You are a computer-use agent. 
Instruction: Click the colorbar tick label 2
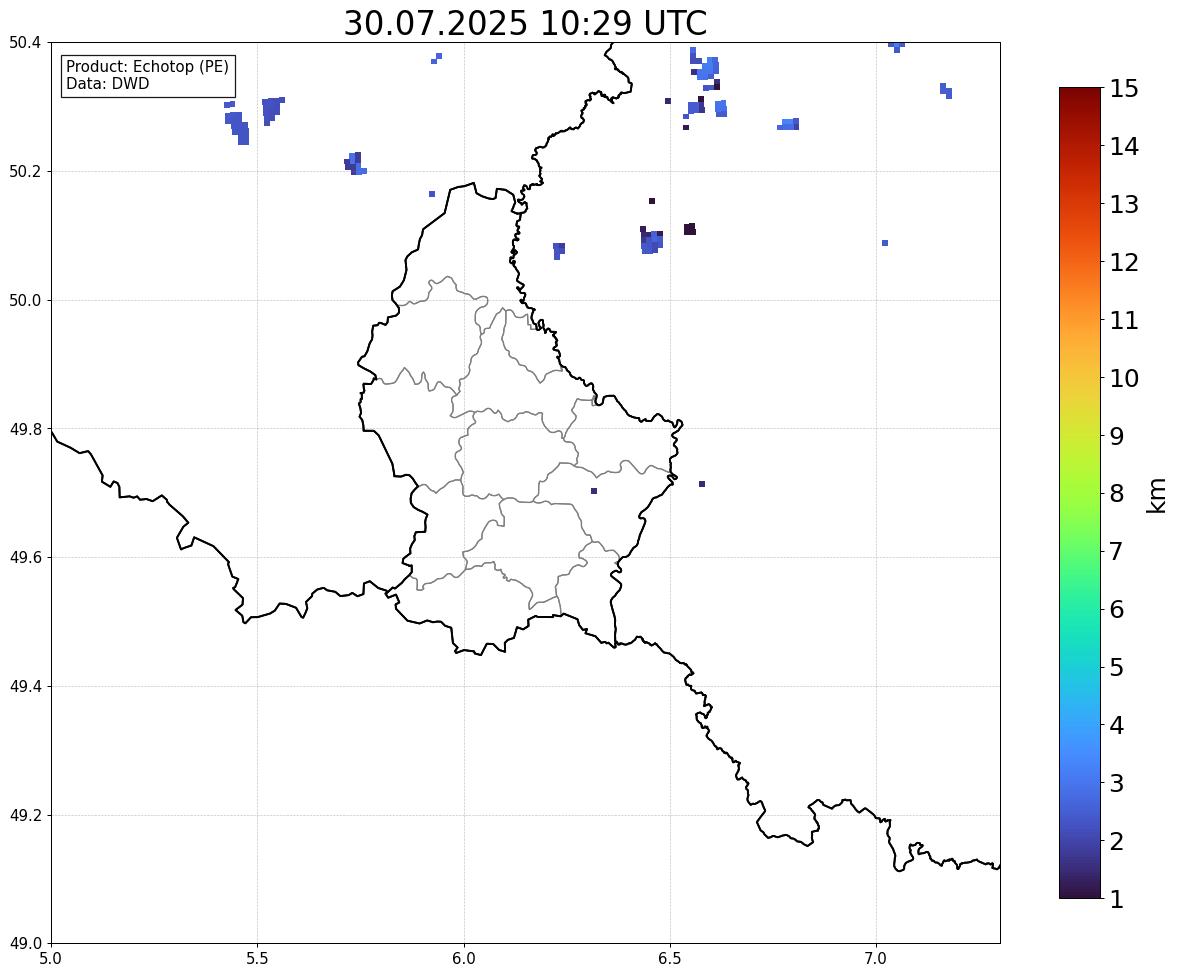(x=1117, y=841)
